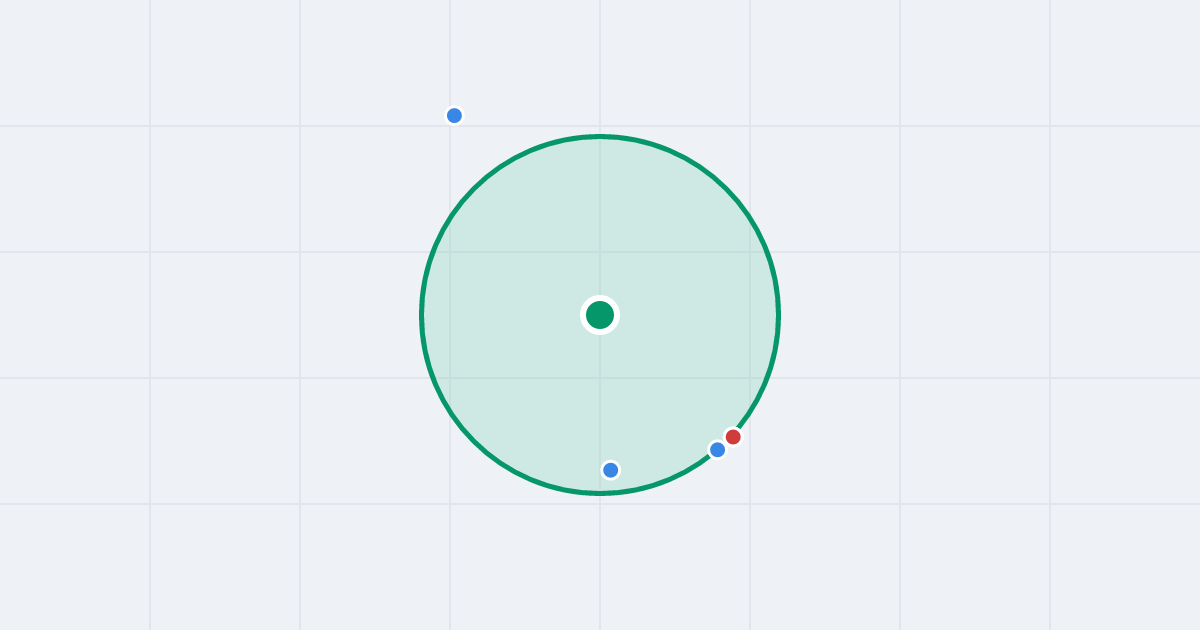1200x630 pixels.
Task: Click the circle outline at its bottommost point
Action: pos(600,493)
